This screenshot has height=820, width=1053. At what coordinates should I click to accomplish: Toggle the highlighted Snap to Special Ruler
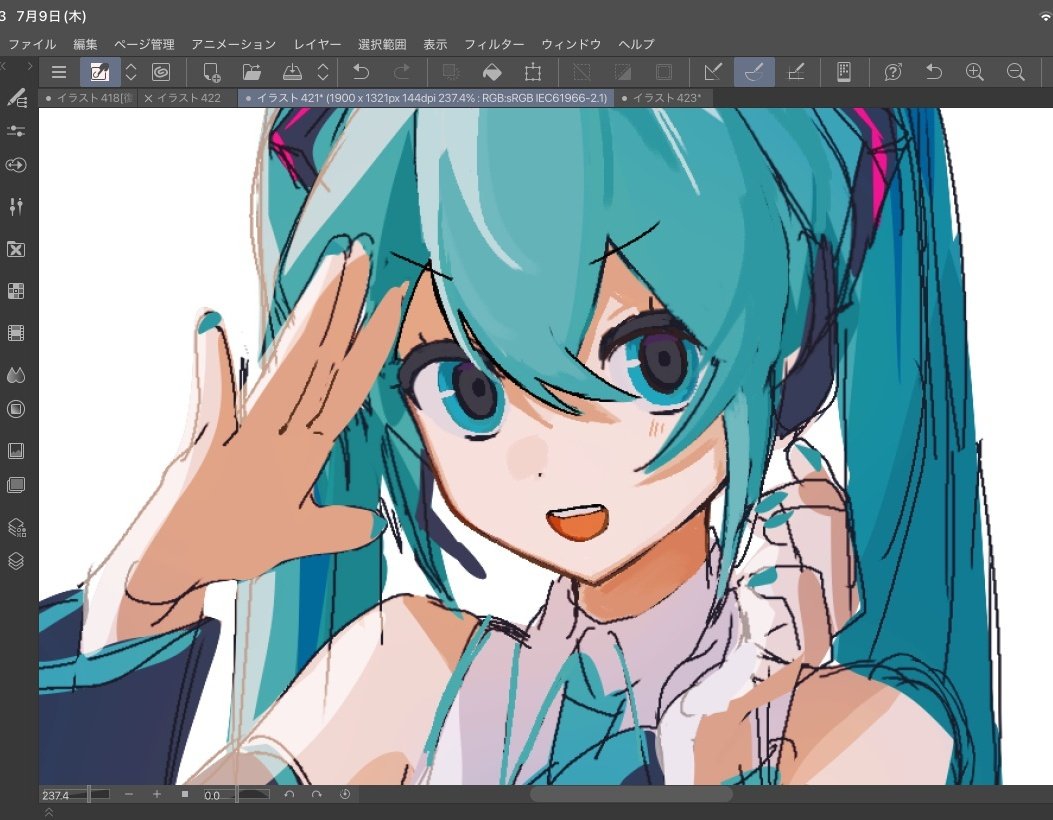point(754,72)
